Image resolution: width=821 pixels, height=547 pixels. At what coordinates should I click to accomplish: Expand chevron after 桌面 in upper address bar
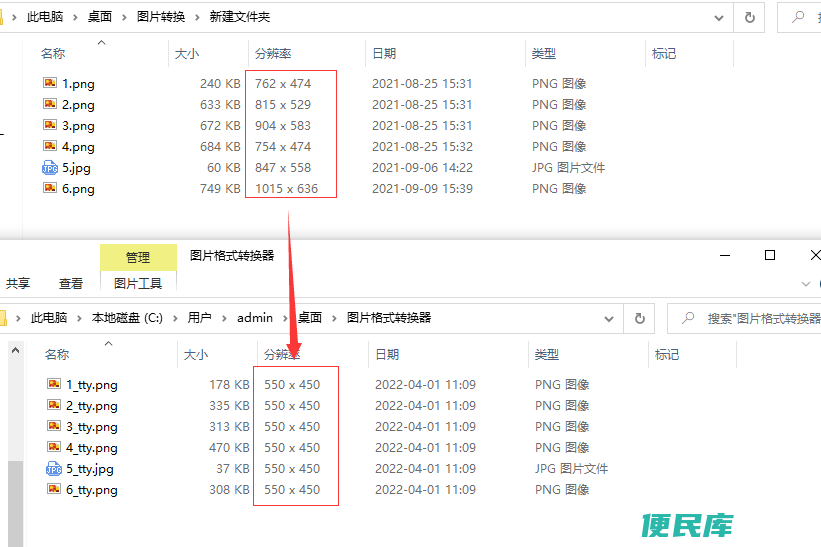124,17
